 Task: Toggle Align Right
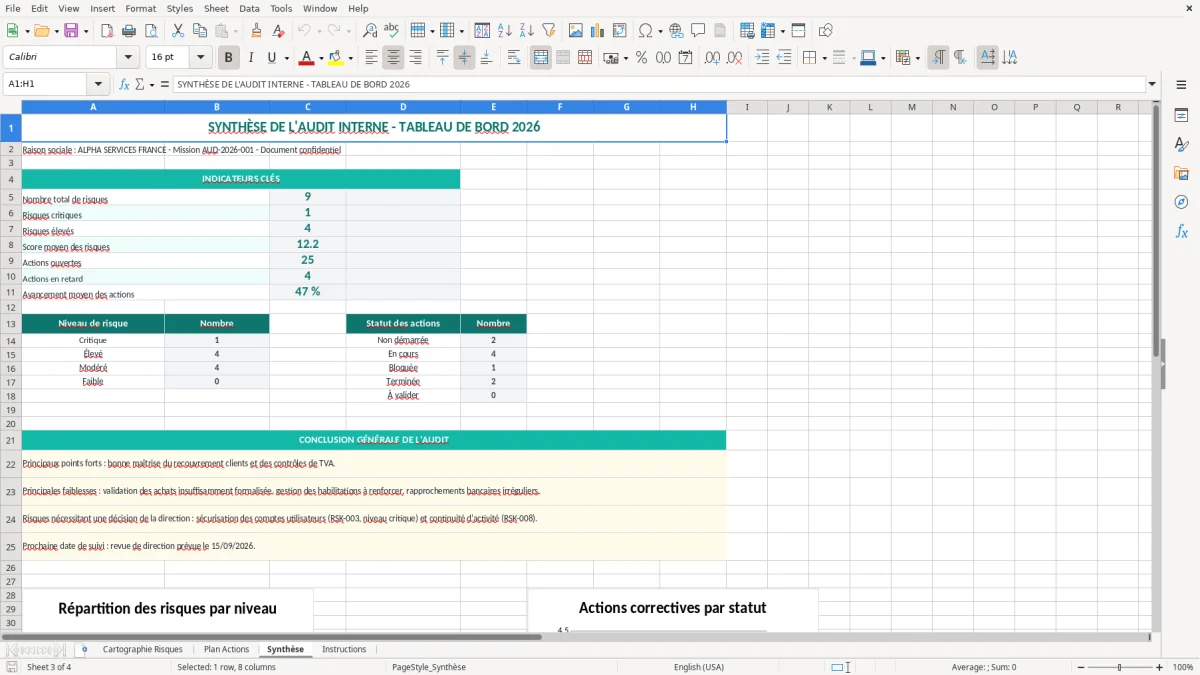(x=416, y=58)
